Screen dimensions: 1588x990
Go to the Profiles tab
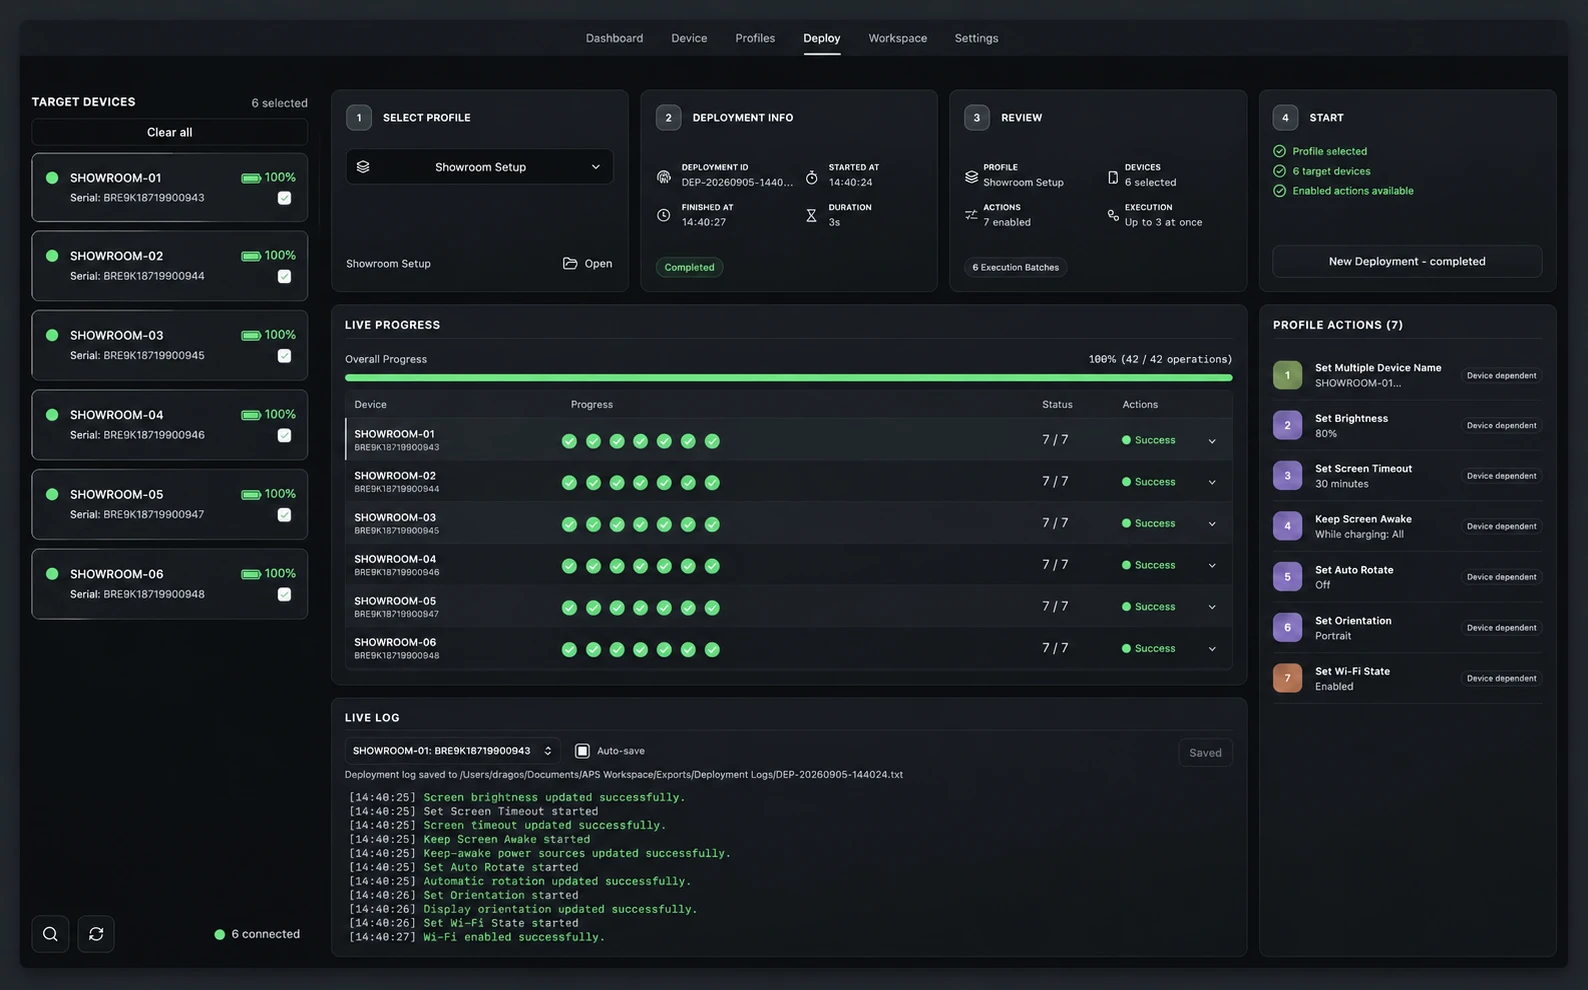755,38
